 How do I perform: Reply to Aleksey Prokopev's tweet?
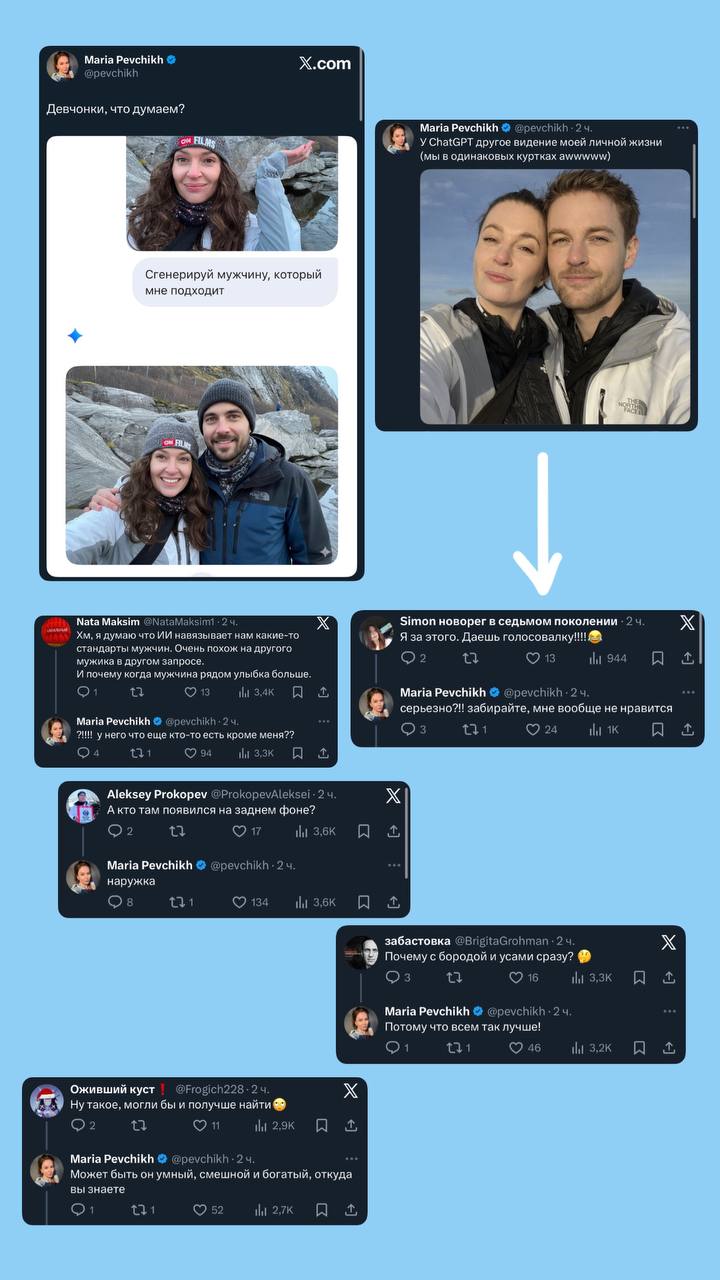(114, 831)
